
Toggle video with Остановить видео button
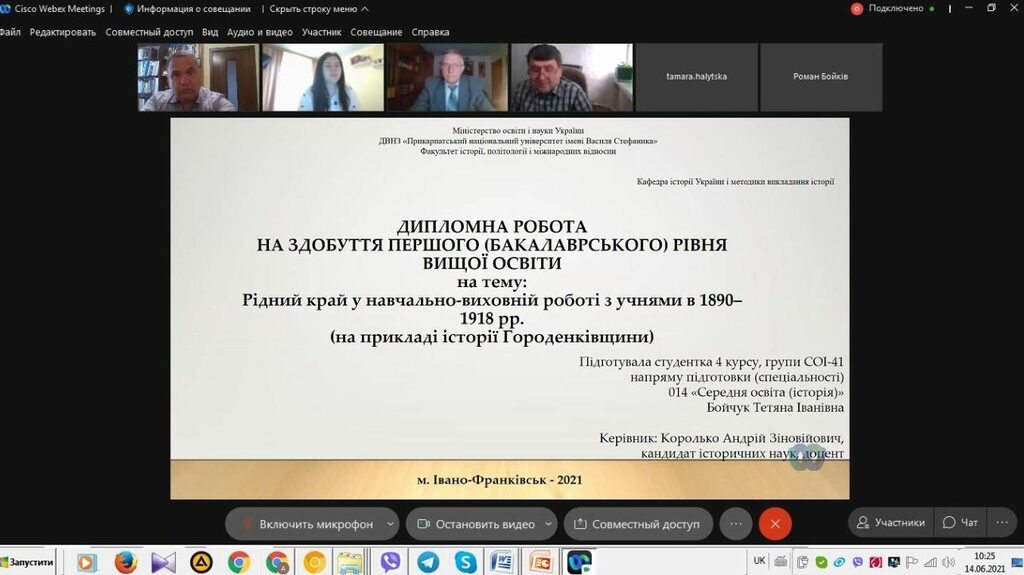pos(475,524)
